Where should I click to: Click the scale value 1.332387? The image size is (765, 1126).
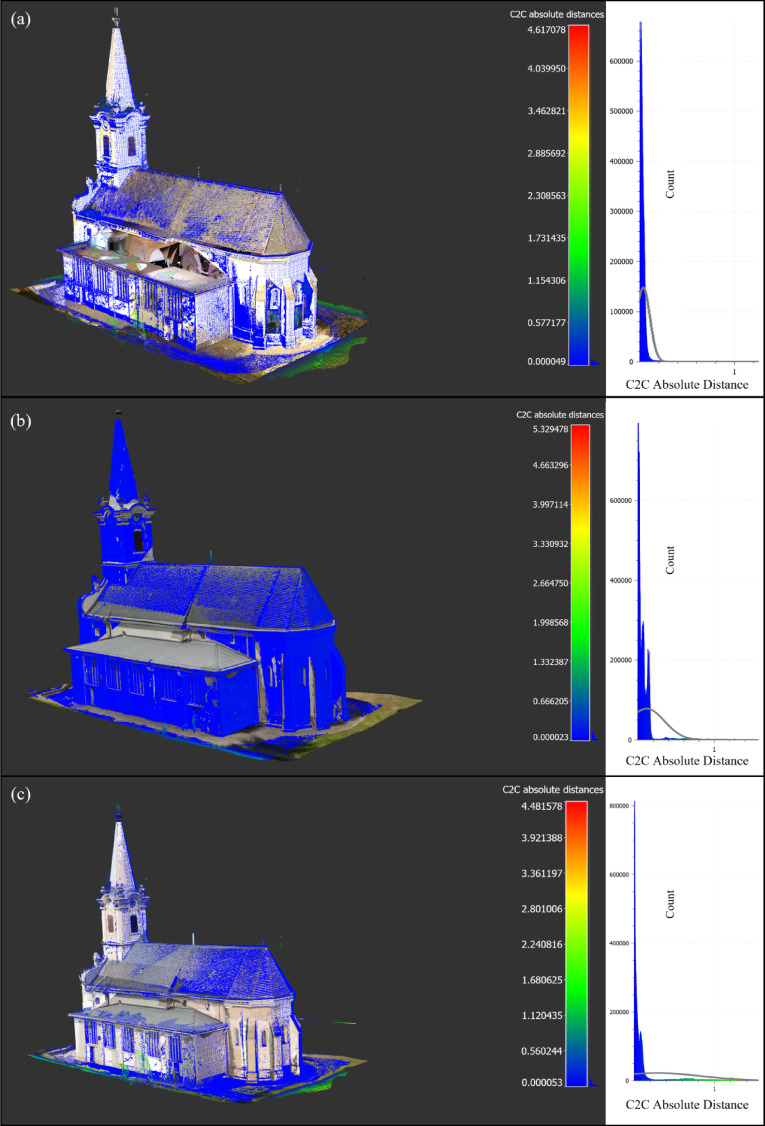point(550,662)
